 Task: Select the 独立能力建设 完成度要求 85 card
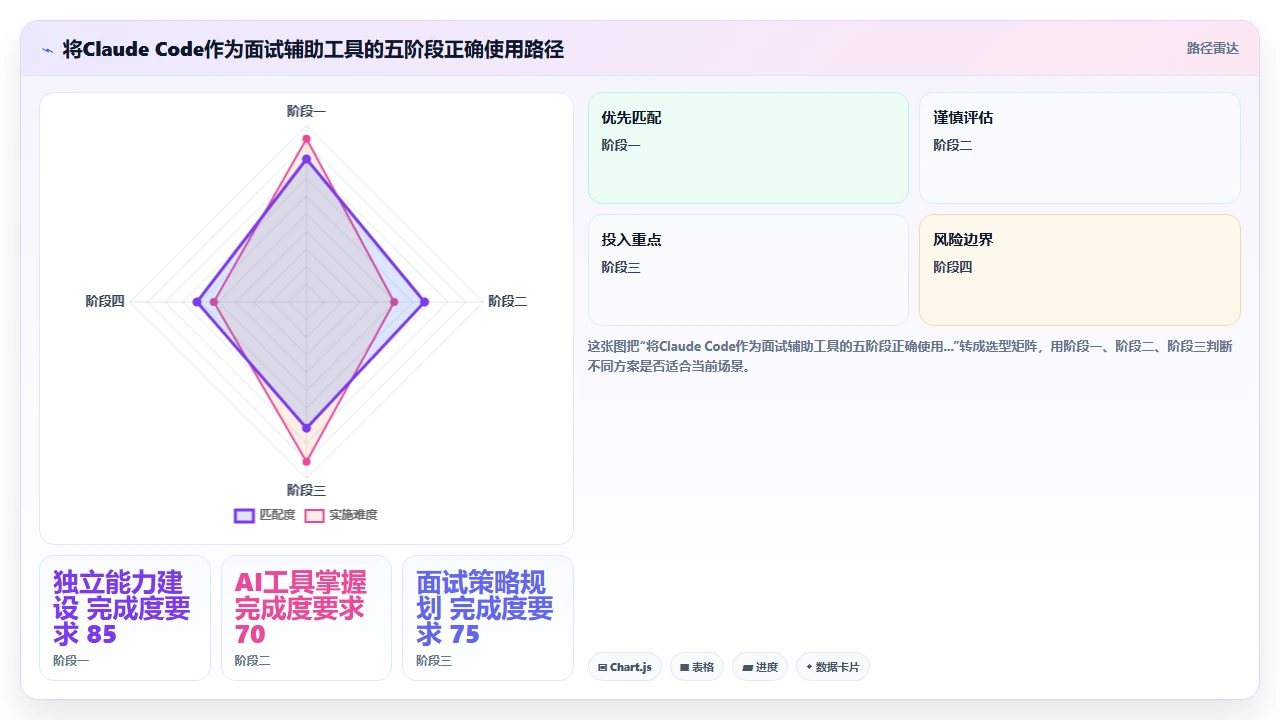125,618
